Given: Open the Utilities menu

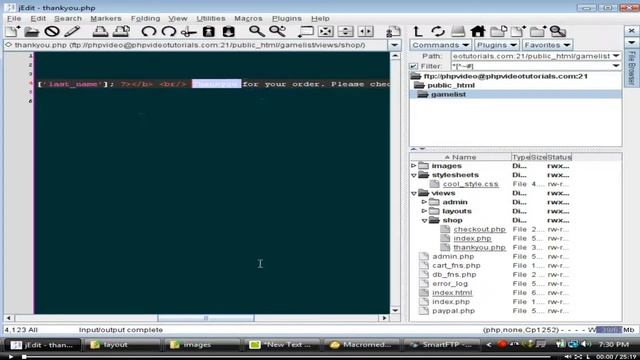Looking at the screenshot, I should [211, 18].
